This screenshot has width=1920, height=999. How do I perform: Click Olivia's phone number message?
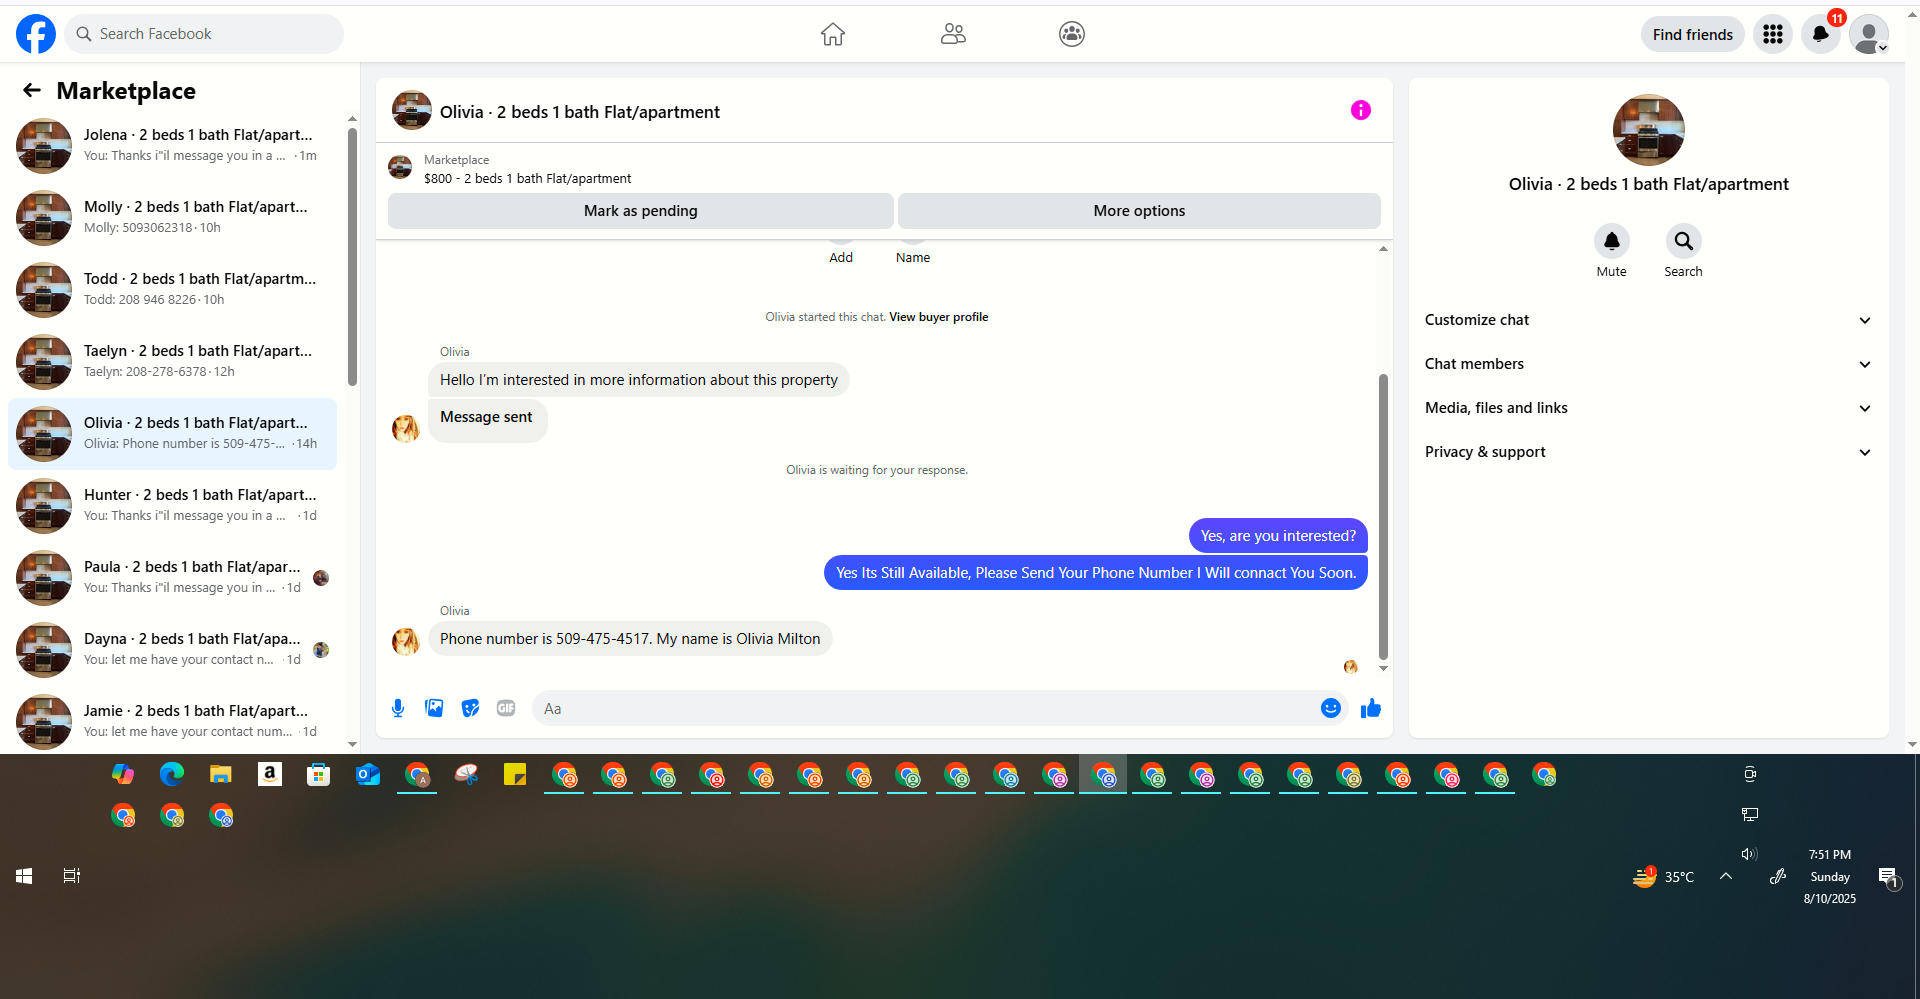[630, 639]
